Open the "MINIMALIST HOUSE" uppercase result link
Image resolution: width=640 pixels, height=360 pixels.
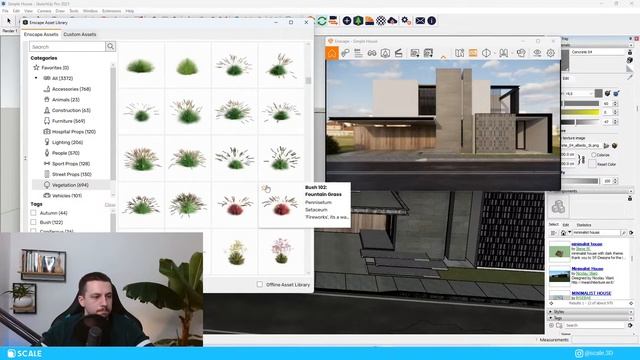(591, 293)
